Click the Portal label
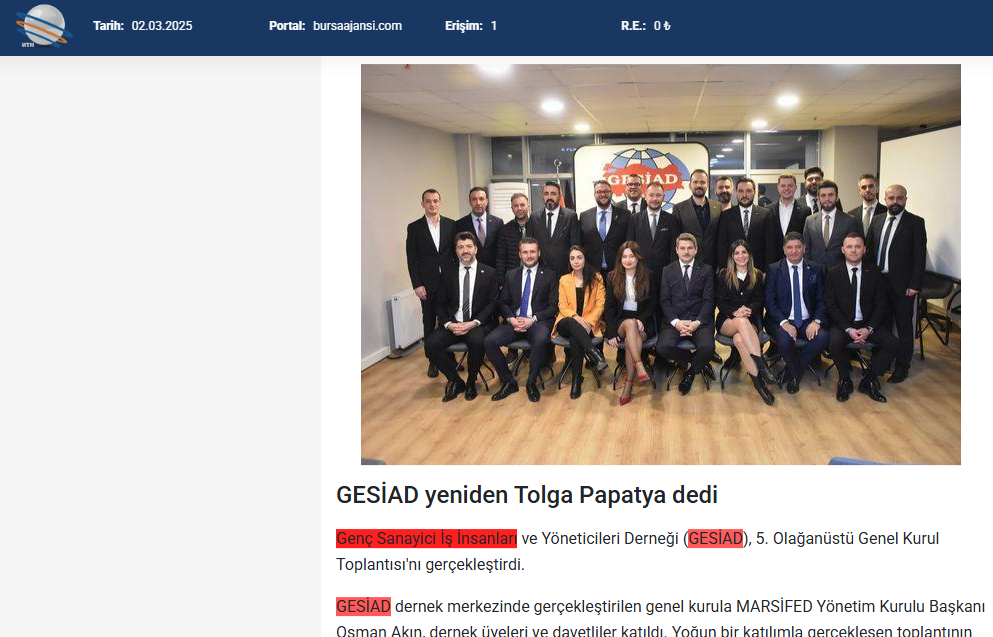This screenshot has height=637, width=993. [x=287, y=26]
